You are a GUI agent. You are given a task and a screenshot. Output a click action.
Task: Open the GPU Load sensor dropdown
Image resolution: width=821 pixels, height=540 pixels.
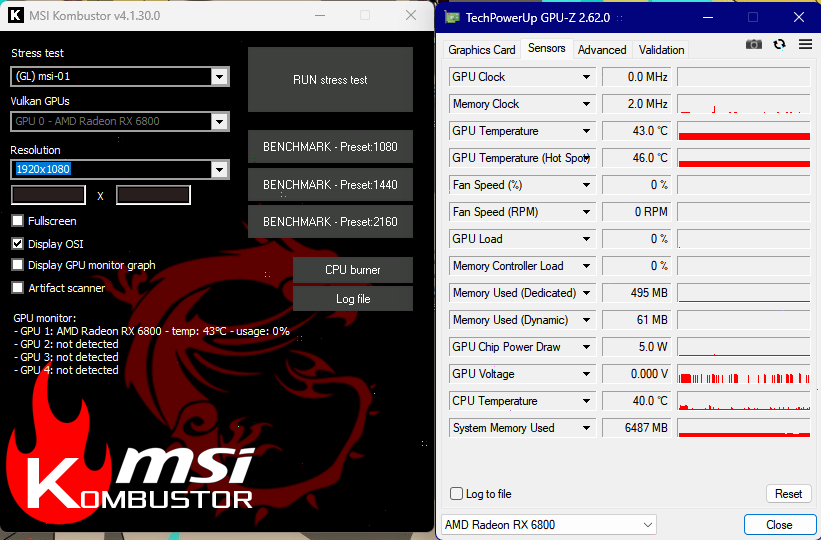tap(586, 239)
